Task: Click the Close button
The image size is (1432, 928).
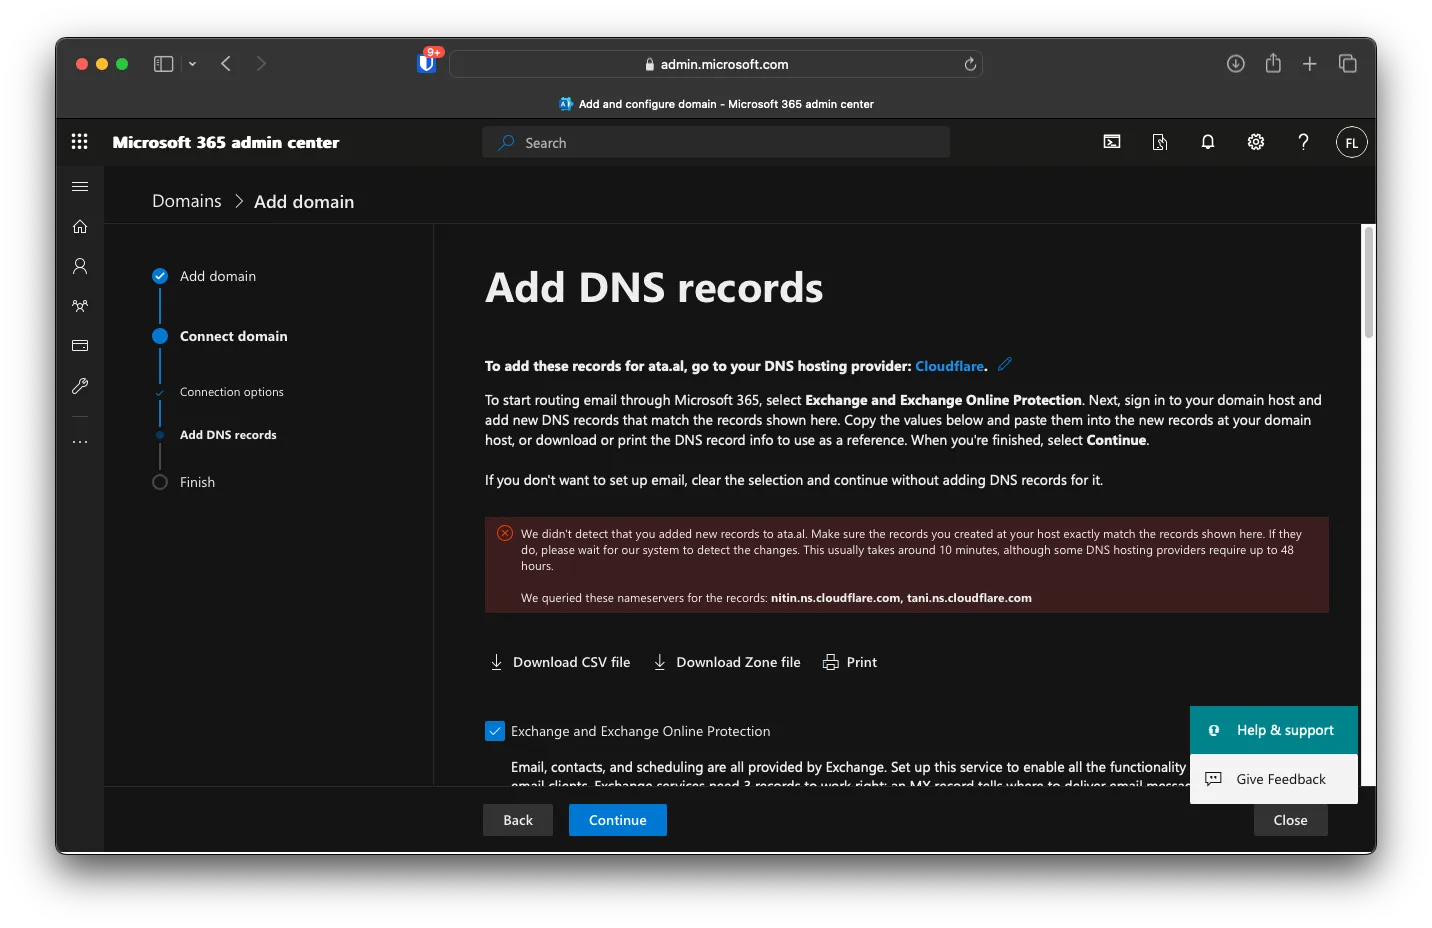Action: 1290,820
